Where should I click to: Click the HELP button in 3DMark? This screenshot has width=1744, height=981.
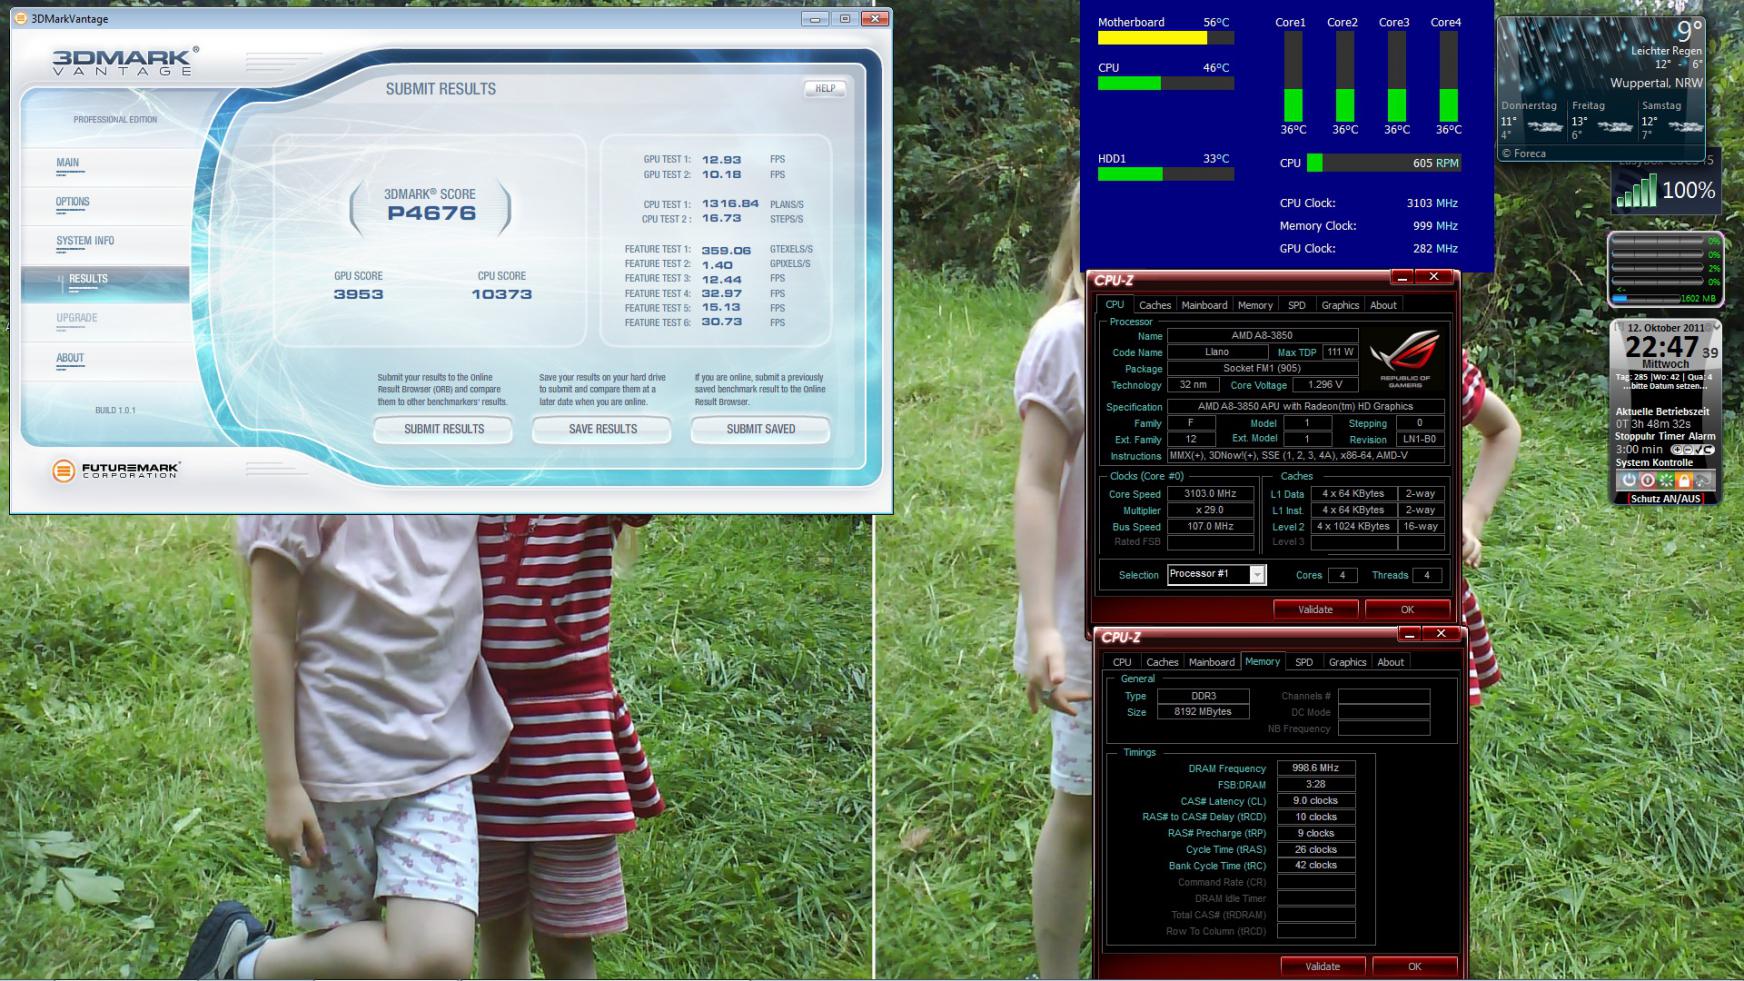pyautogui.click(x=825, y=88)
